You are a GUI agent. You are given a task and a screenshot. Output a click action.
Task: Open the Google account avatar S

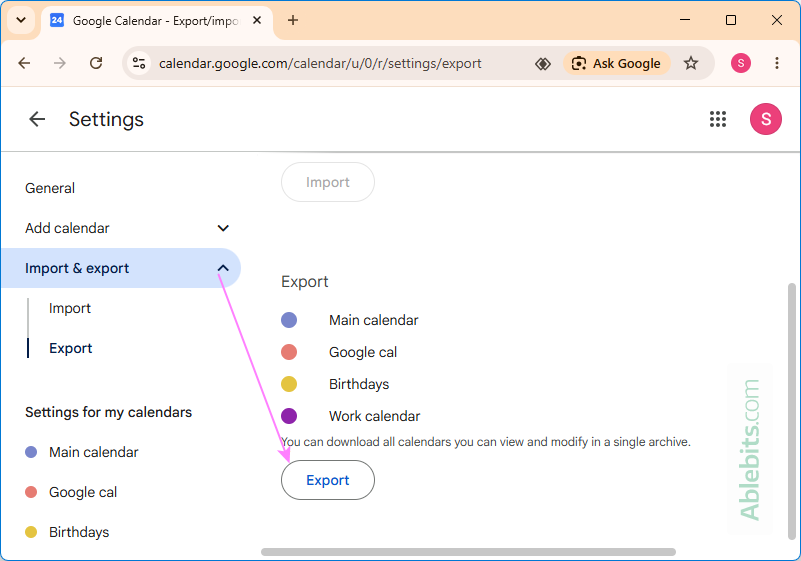coord(765,119)
